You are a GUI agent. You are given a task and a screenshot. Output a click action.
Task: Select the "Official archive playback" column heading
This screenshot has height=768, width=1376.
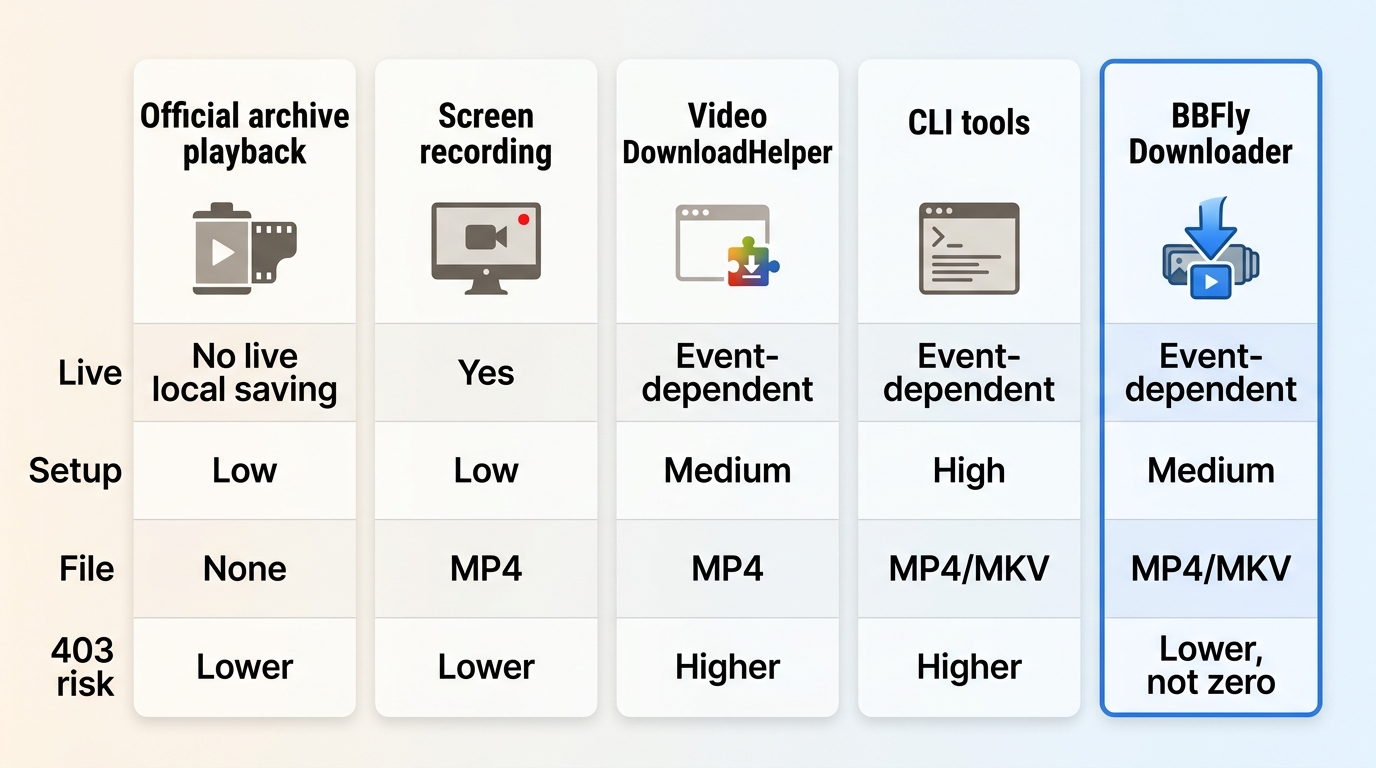click(245, 134)
